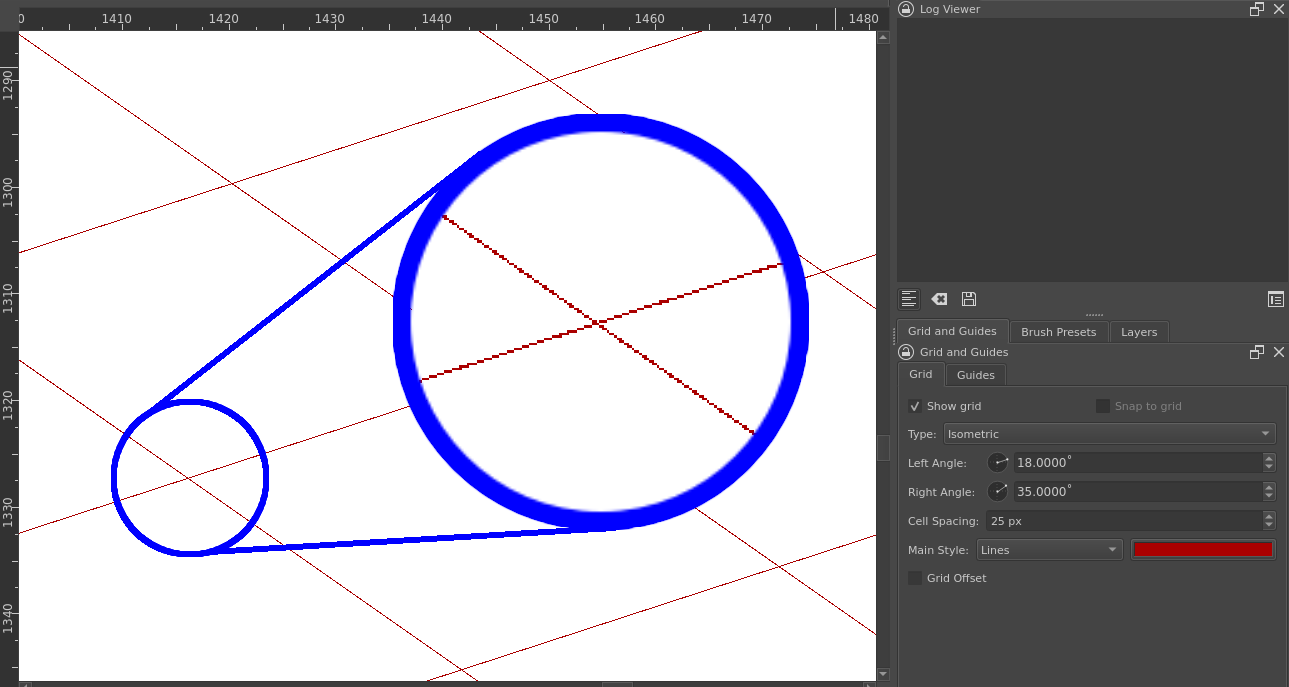Image resolution: width=1289 pixels, height=687 pixels.
Task: Clear the log in Log Viewer
Action: [x=939, y=299]
